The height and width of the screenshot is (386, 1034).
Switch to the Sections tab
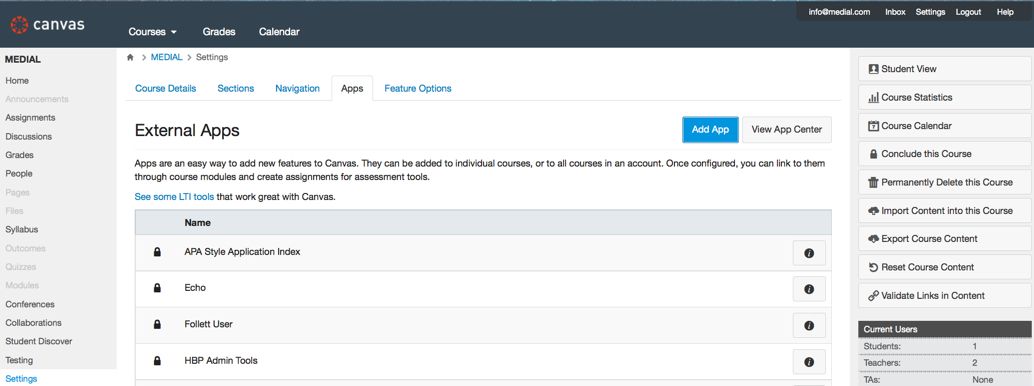(235, 88)
